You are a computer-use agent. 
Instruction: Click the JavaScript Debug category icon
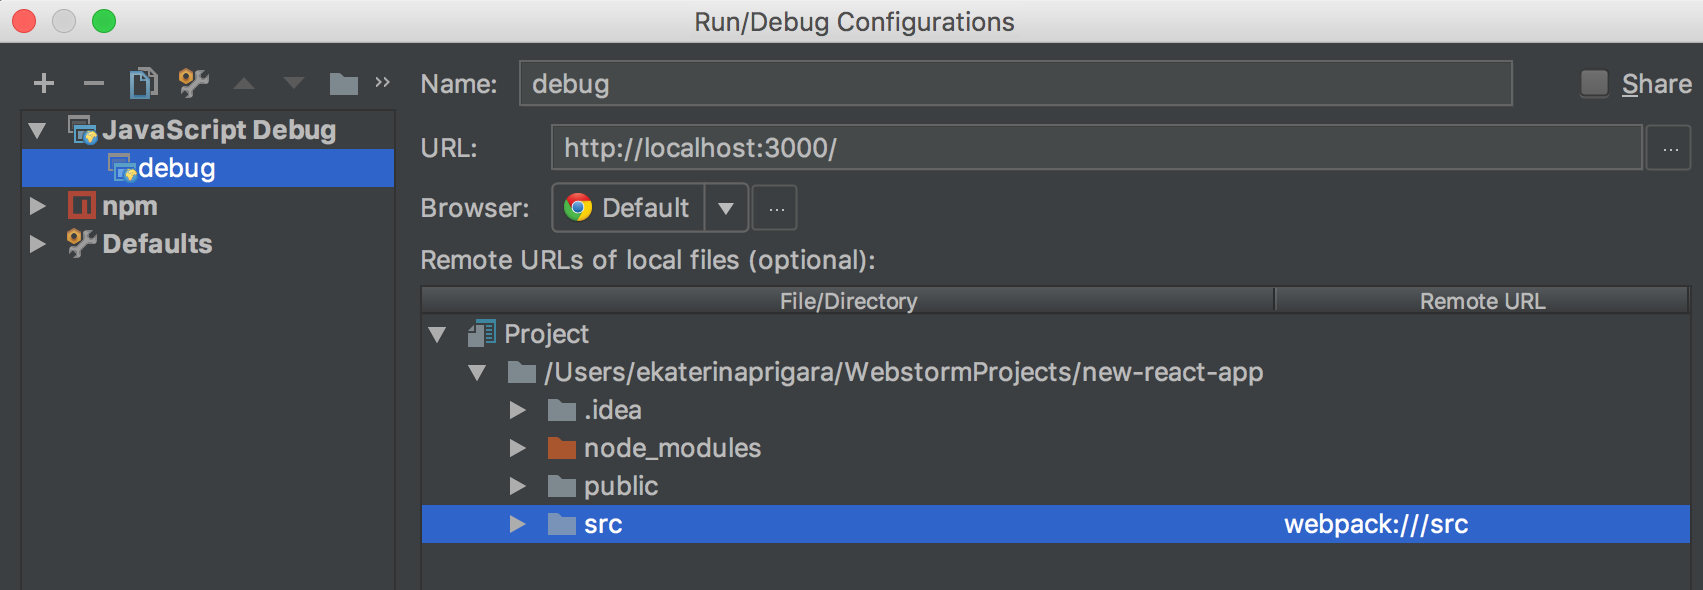click(82, 130)
